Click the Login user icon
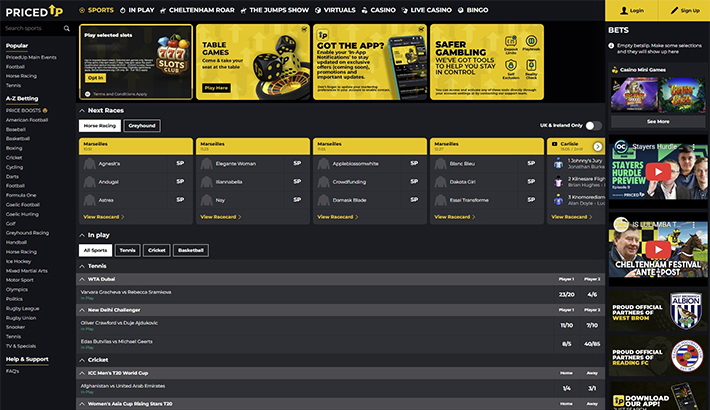 (624, 10)
